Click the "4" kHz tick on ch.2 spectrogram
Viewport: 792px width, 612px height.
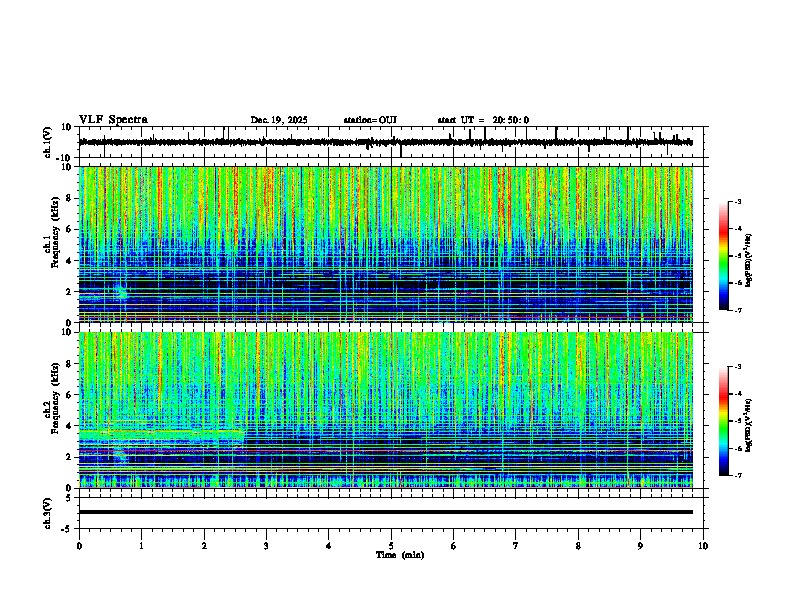(70, 426)
